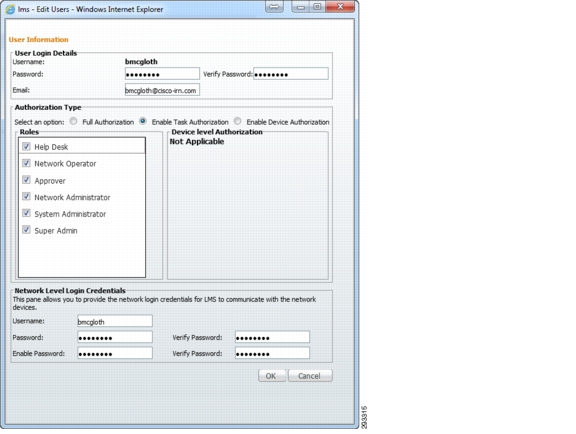576x434 pixels.
Task: Click the user login Password field
Action: click(x=162, y=74)
